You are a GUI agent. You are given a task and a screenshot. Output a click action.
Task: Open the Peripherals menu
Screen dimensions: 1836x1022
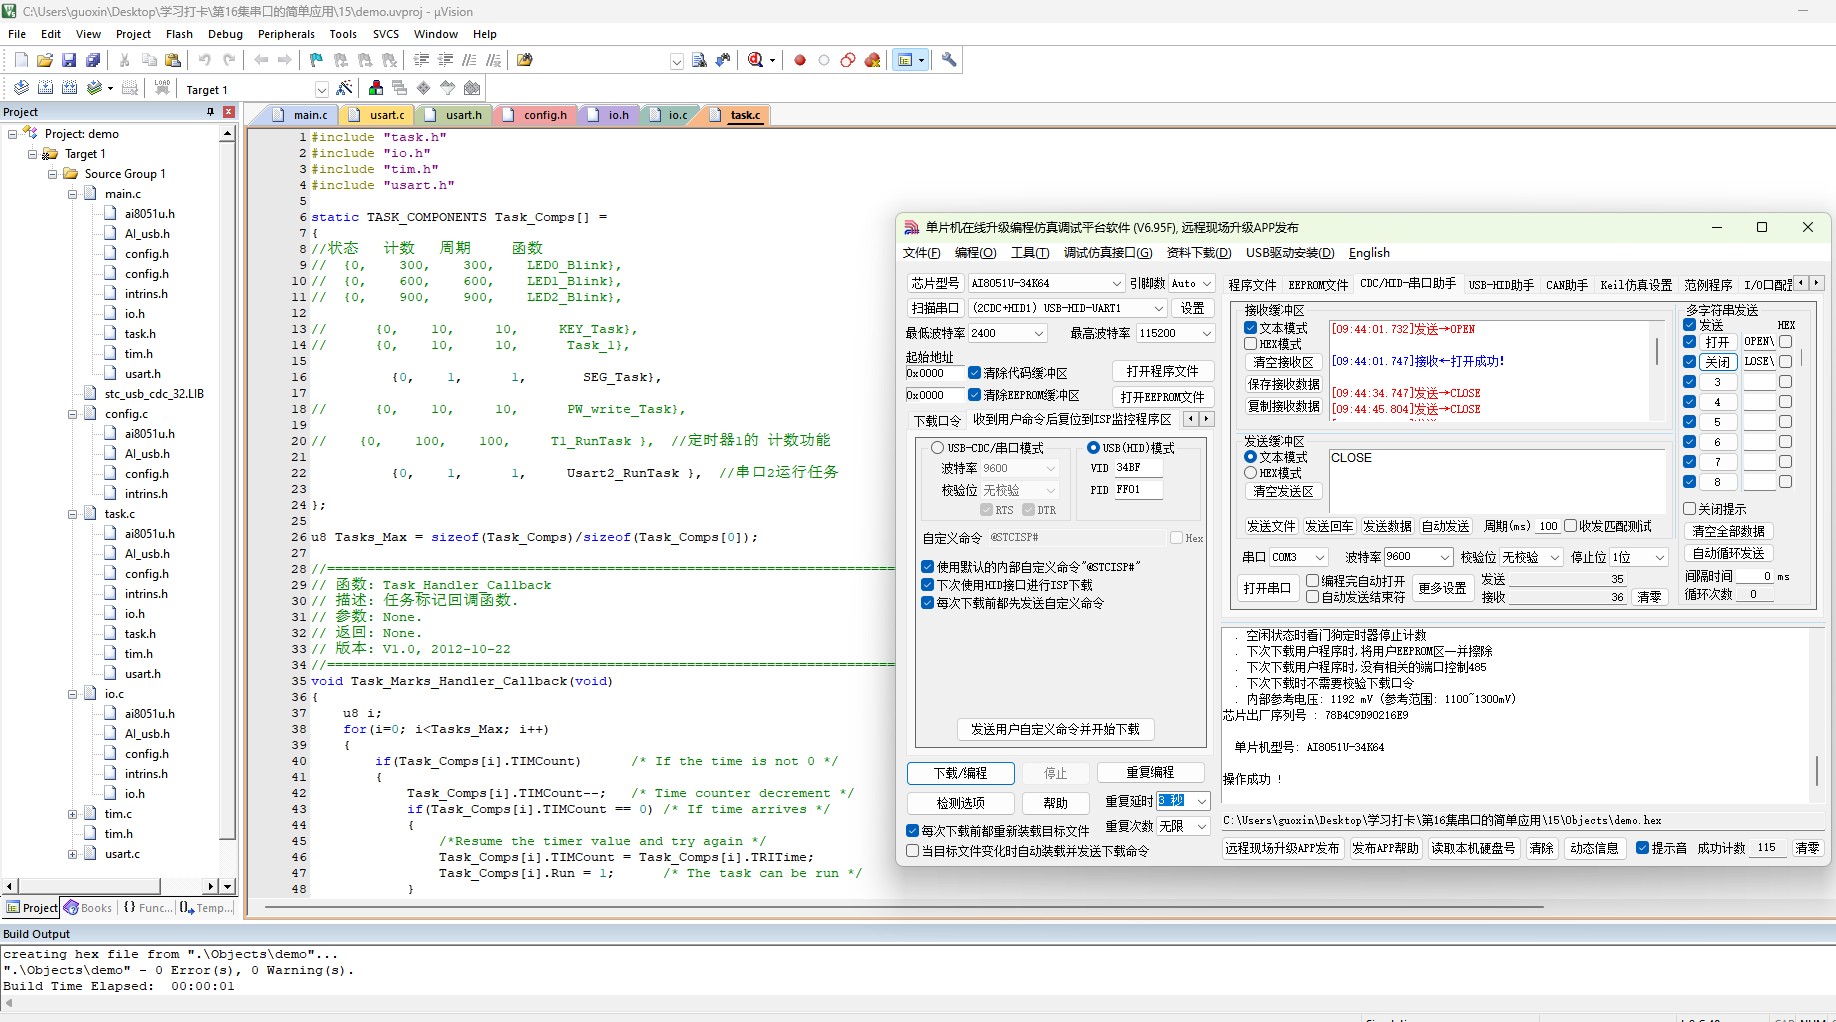286,34
